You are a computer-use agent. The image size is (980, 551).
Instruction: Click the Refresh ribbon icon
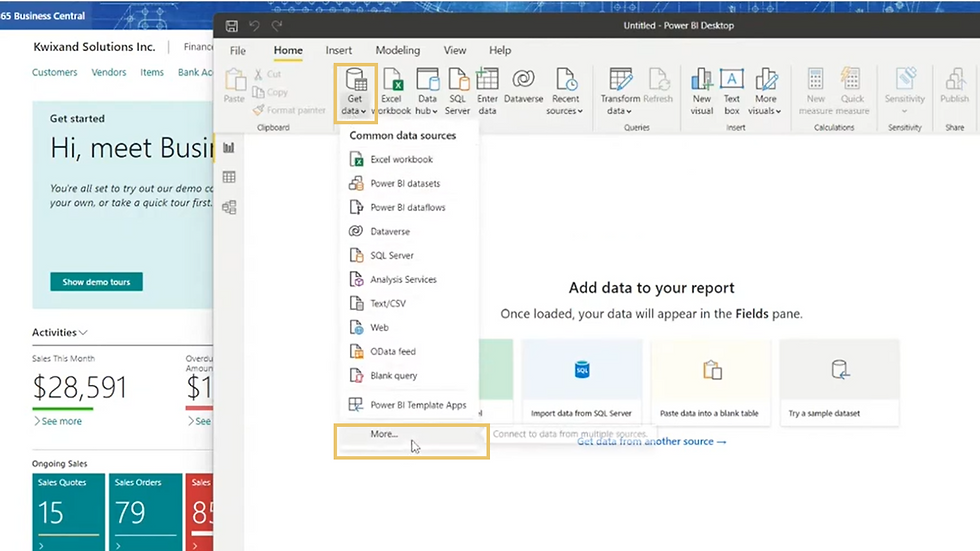pos(658,86)
